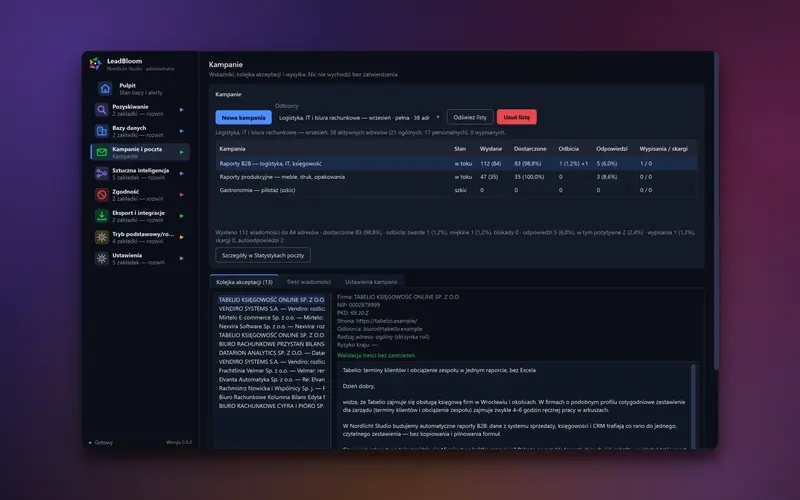Collapse the Kampanie i poczta arrow
This screenshot has width=800, height=500.
coord(182,152)
